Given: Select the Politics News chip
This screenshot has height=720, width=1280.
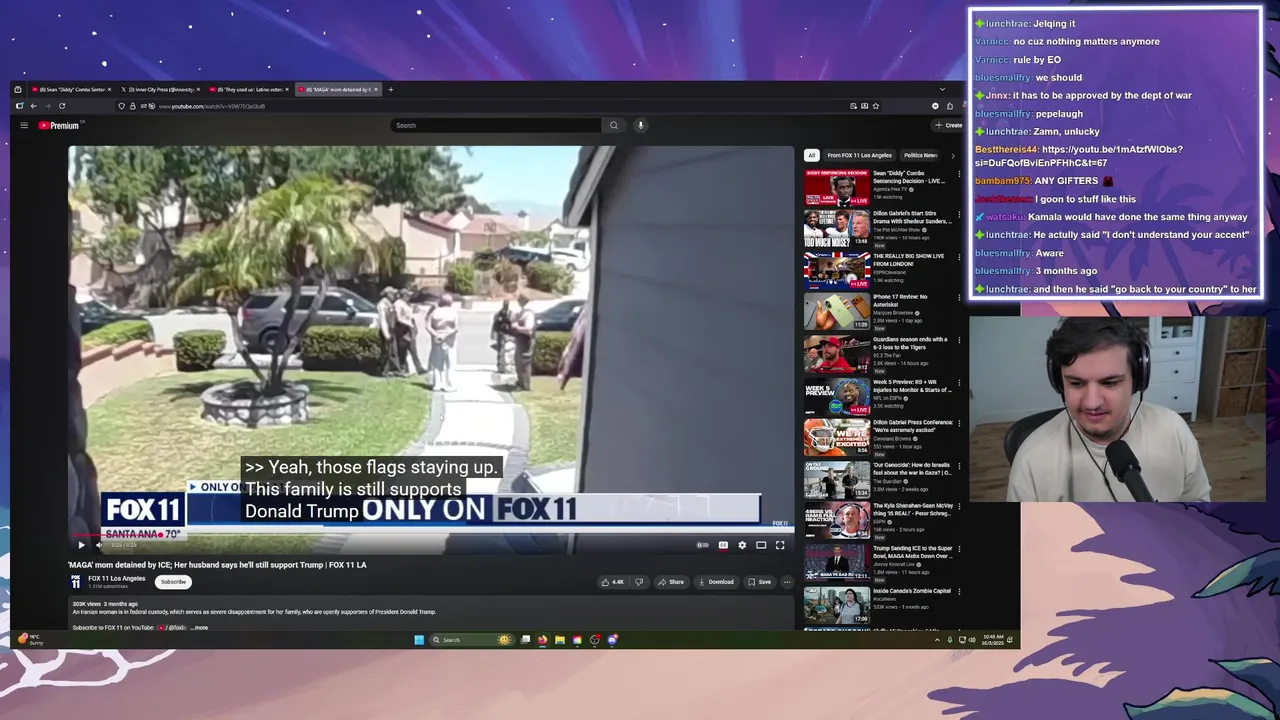Looking at the screenshot, I should click(920, 155).
